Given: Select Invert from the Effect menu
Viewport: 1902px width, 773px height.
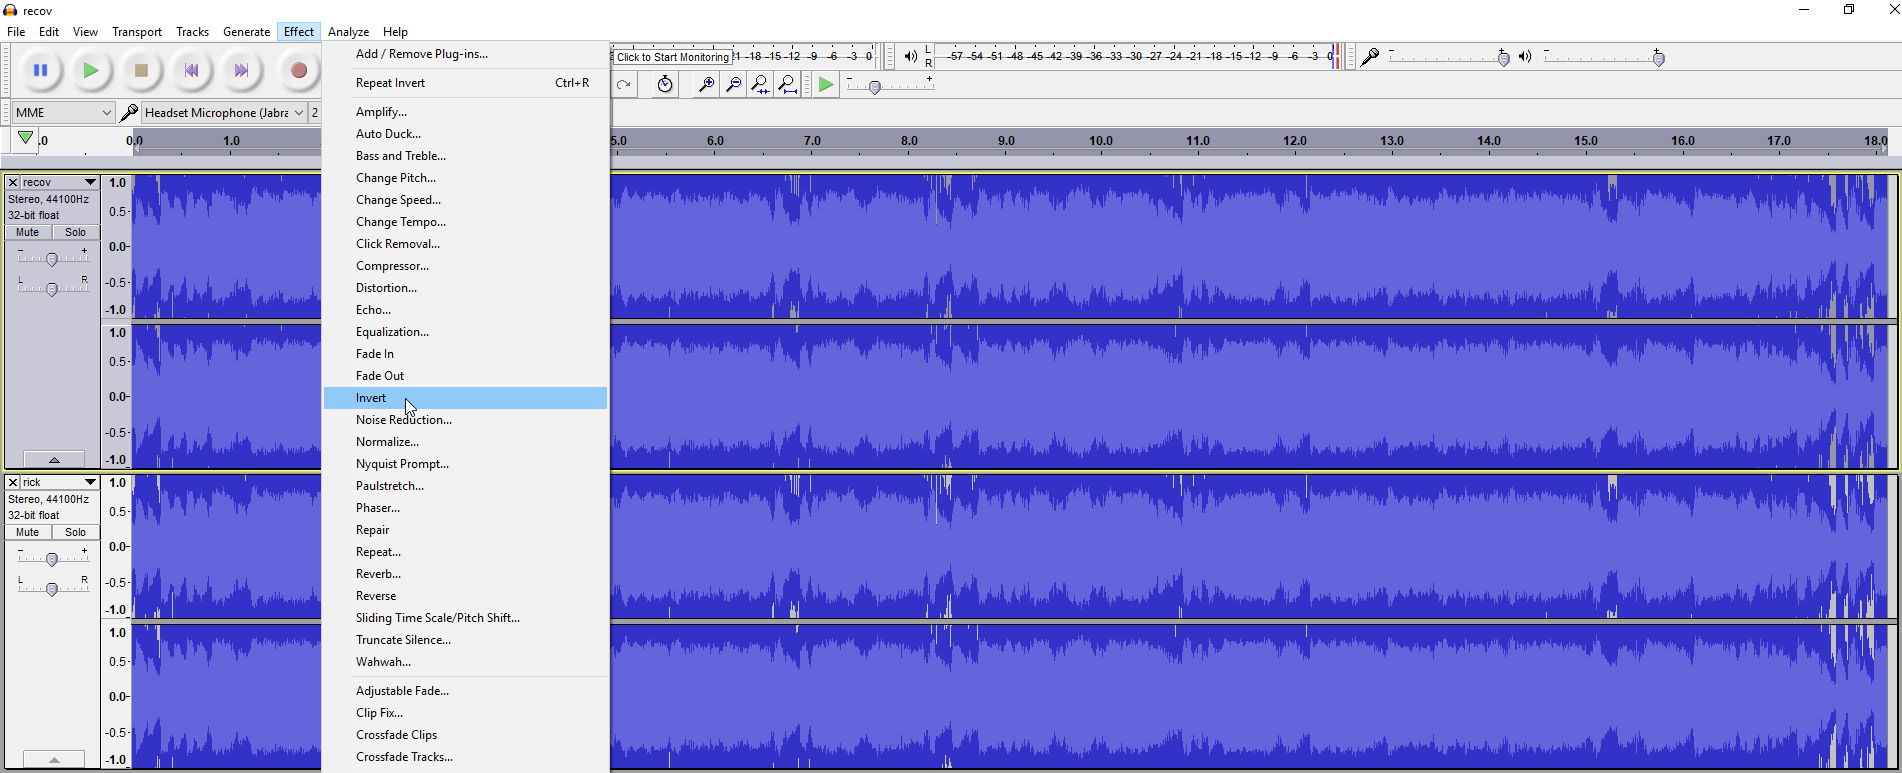Looking at the screenshot, I should coord(371,398).
